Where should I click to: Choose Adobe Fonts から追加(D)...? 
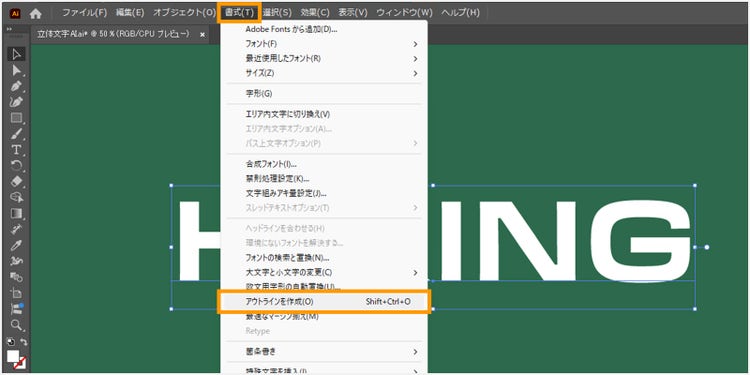click(324, 29)
